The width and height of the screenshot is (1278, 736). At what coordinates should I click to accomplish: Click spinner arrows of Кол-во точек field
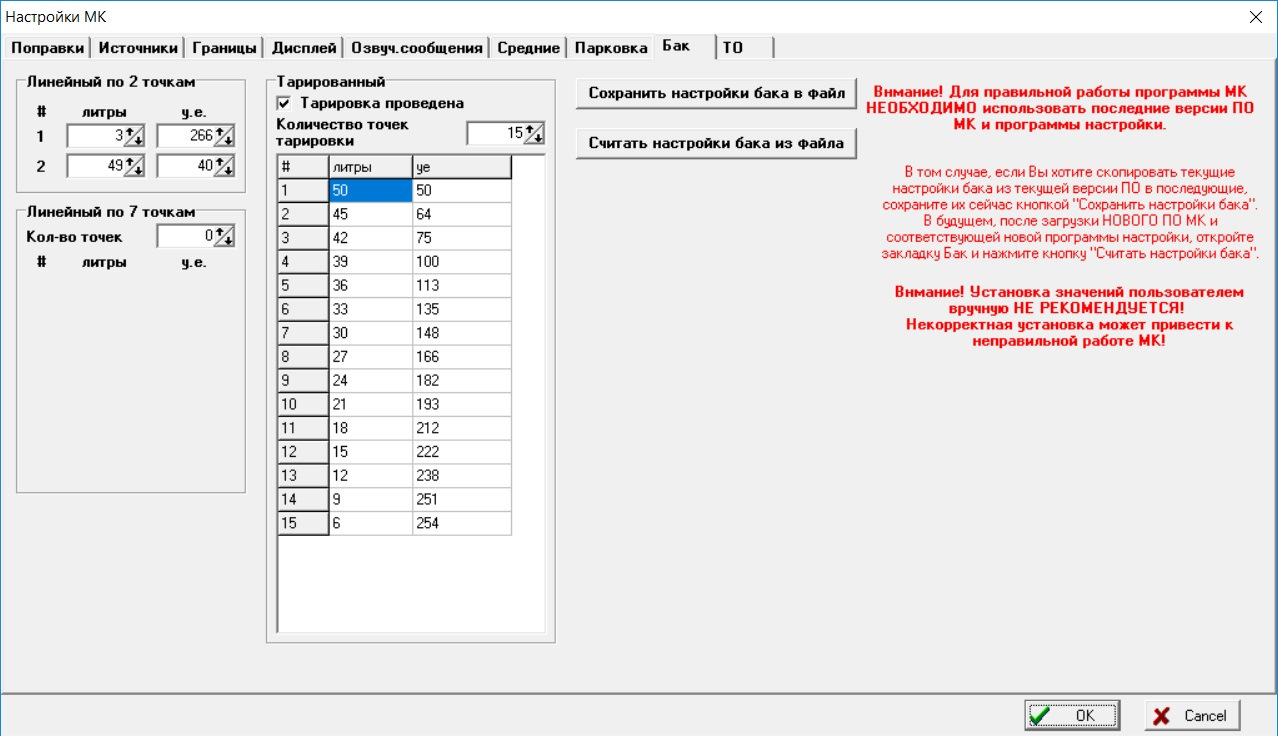[224, 237]
